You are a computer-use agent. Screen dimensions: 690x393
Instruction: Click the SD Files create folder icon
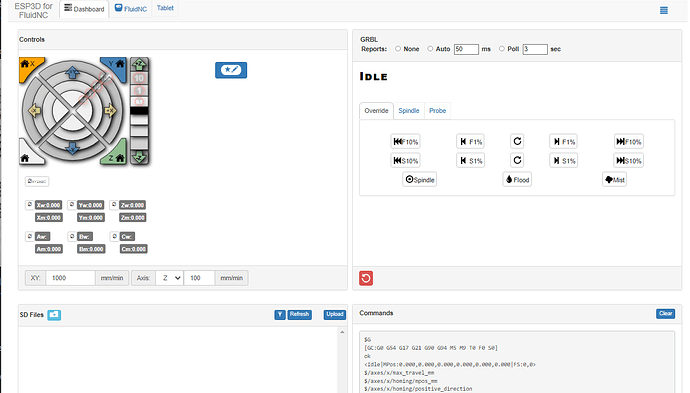point(54,315)
